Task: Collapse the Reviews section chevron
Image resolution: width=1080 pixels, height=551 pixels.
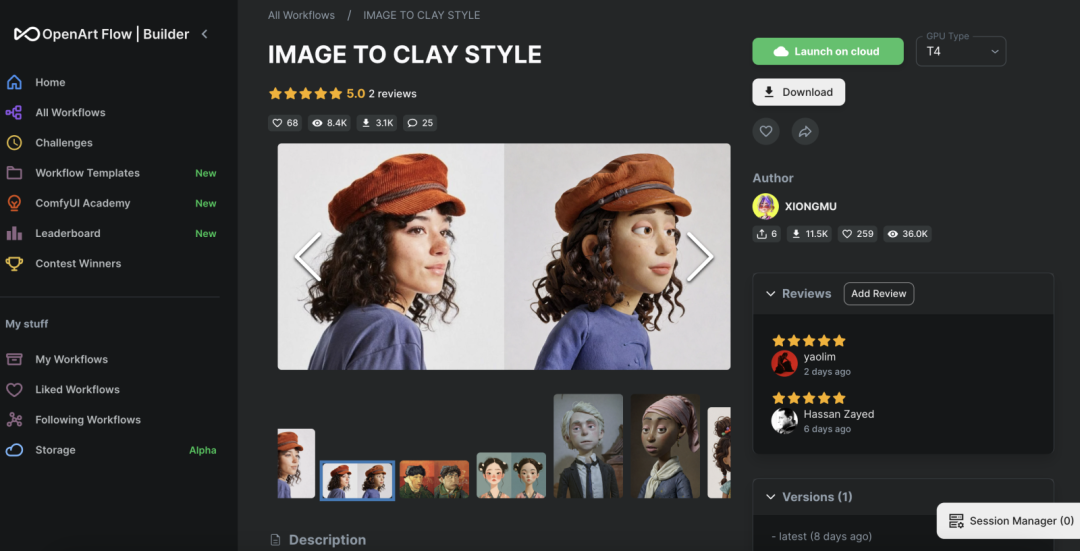Action: [x=771, y=293]
